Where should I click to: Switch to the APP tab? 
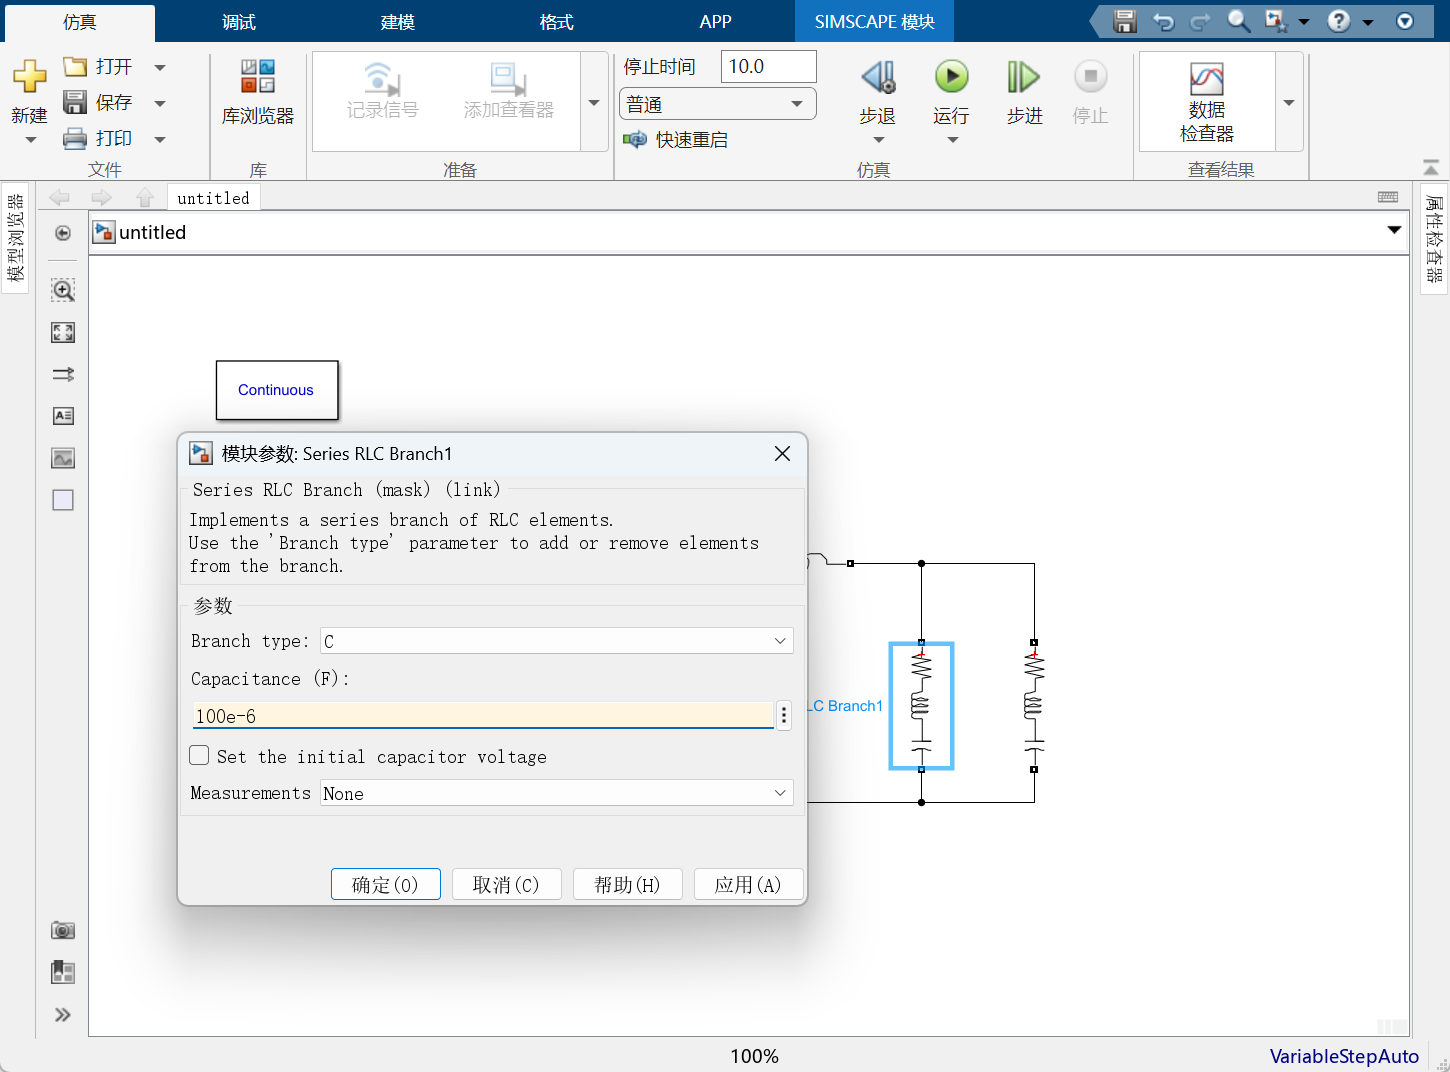coord(715,22)
